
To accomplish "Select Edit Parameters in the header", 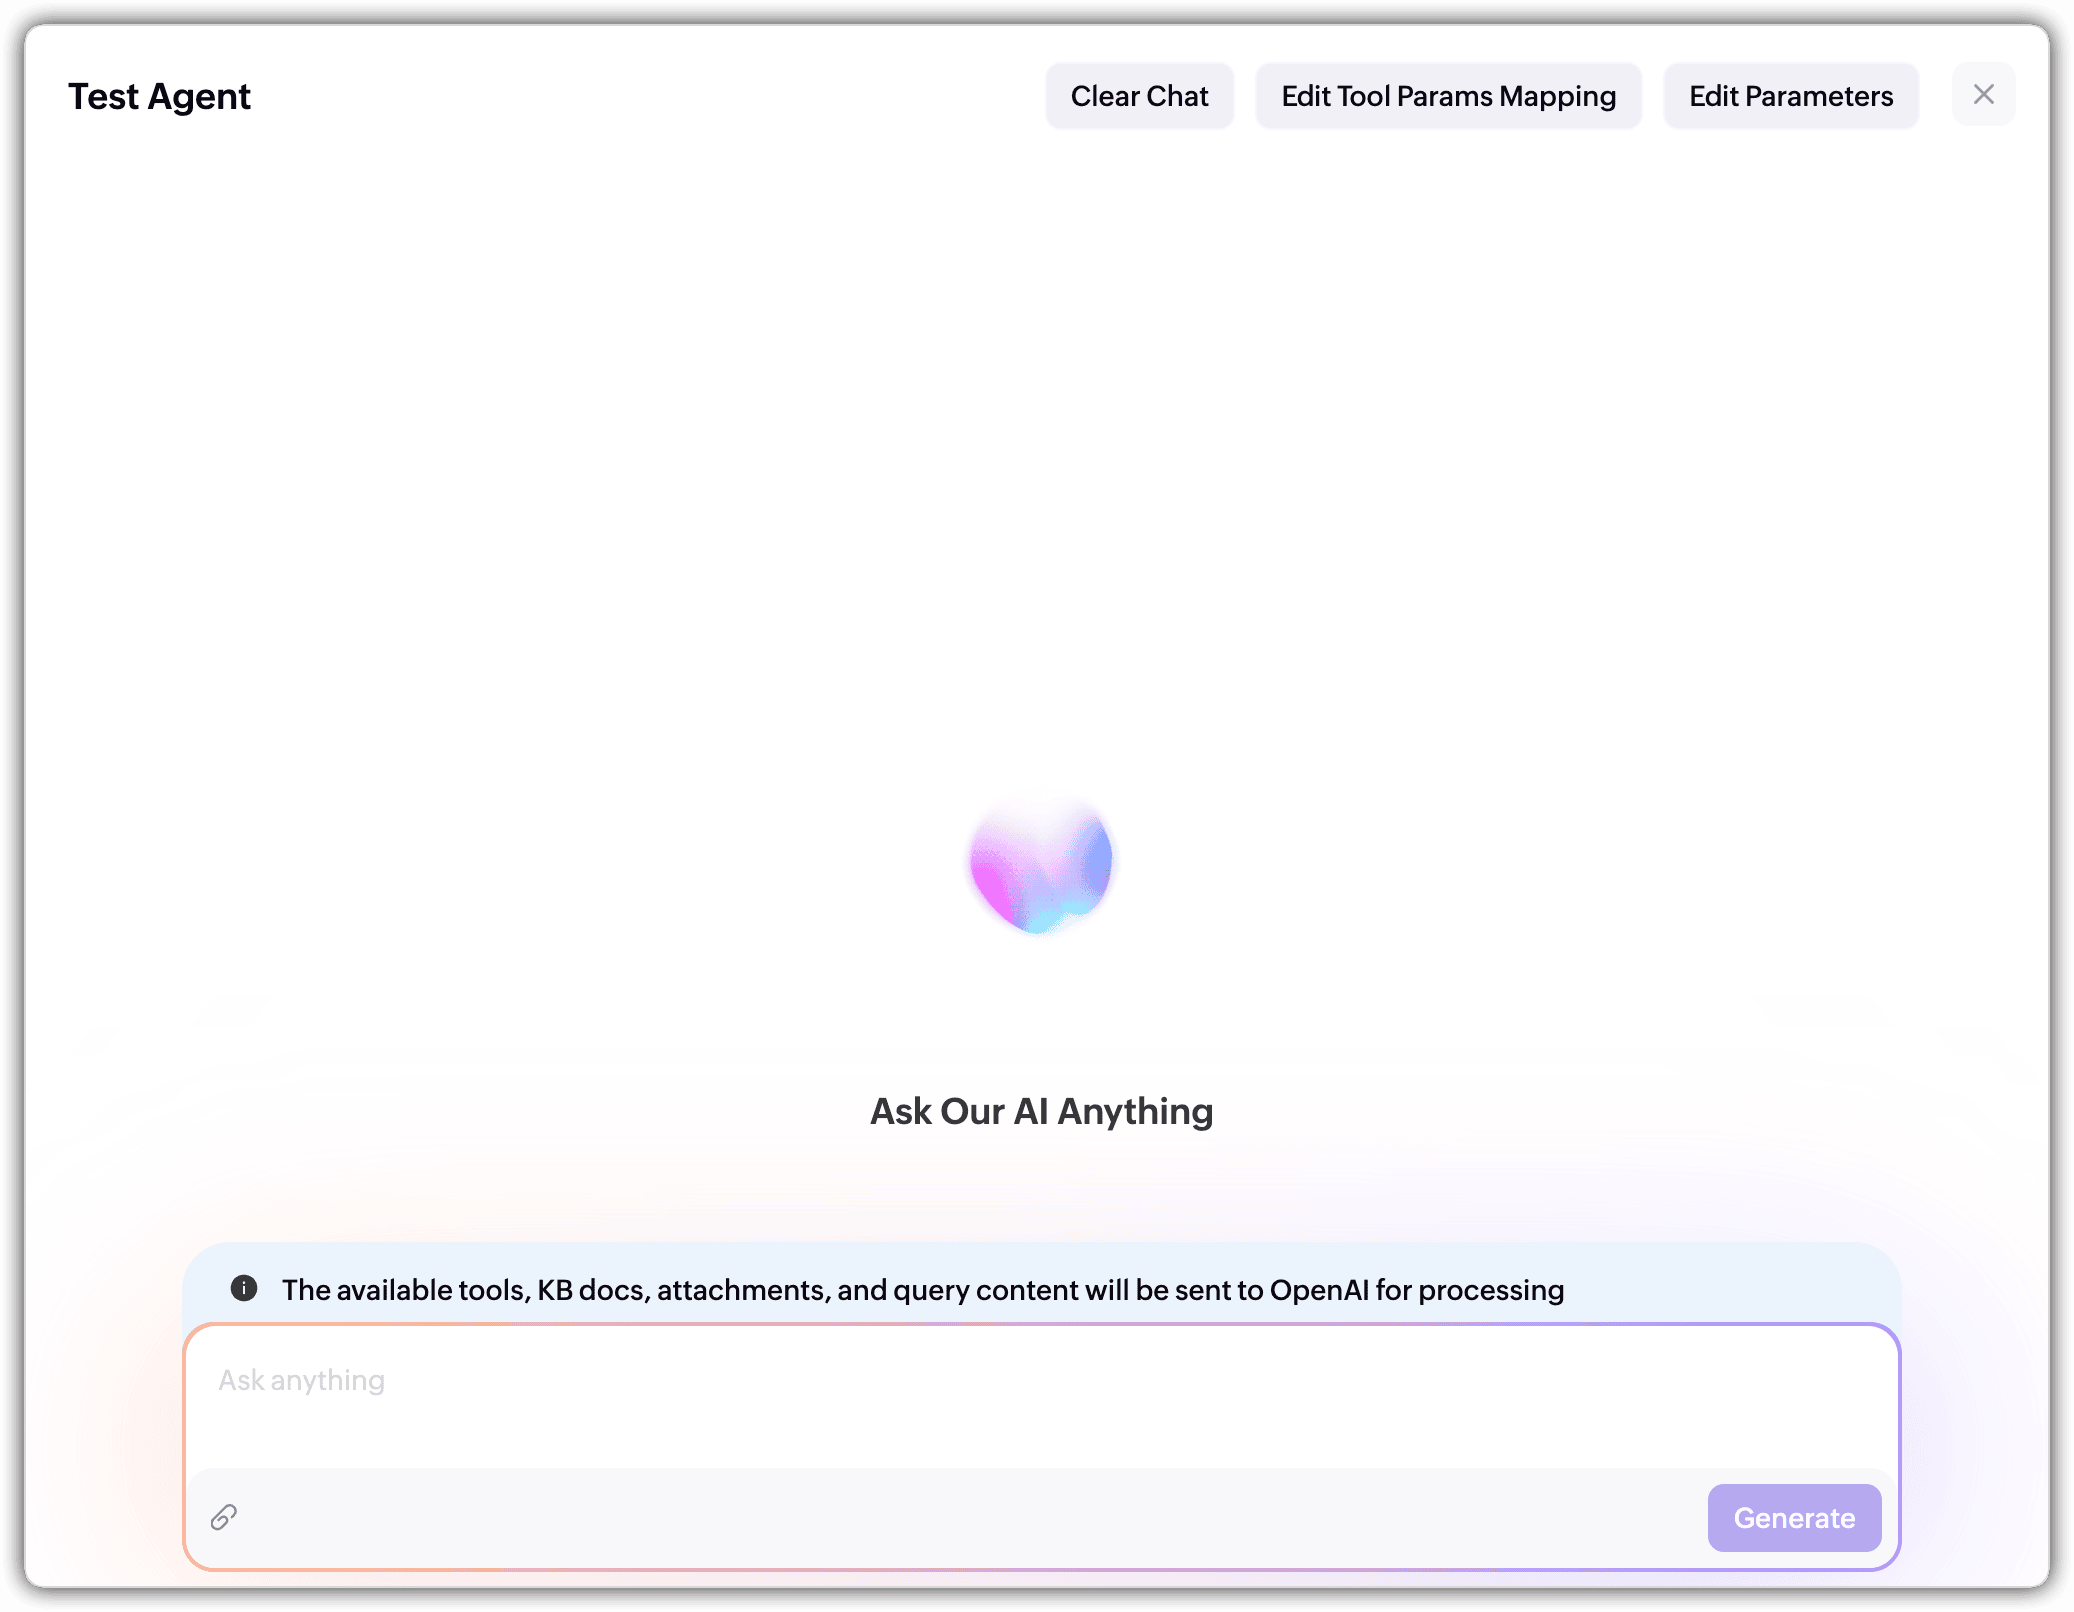I will coord(1790,96).
